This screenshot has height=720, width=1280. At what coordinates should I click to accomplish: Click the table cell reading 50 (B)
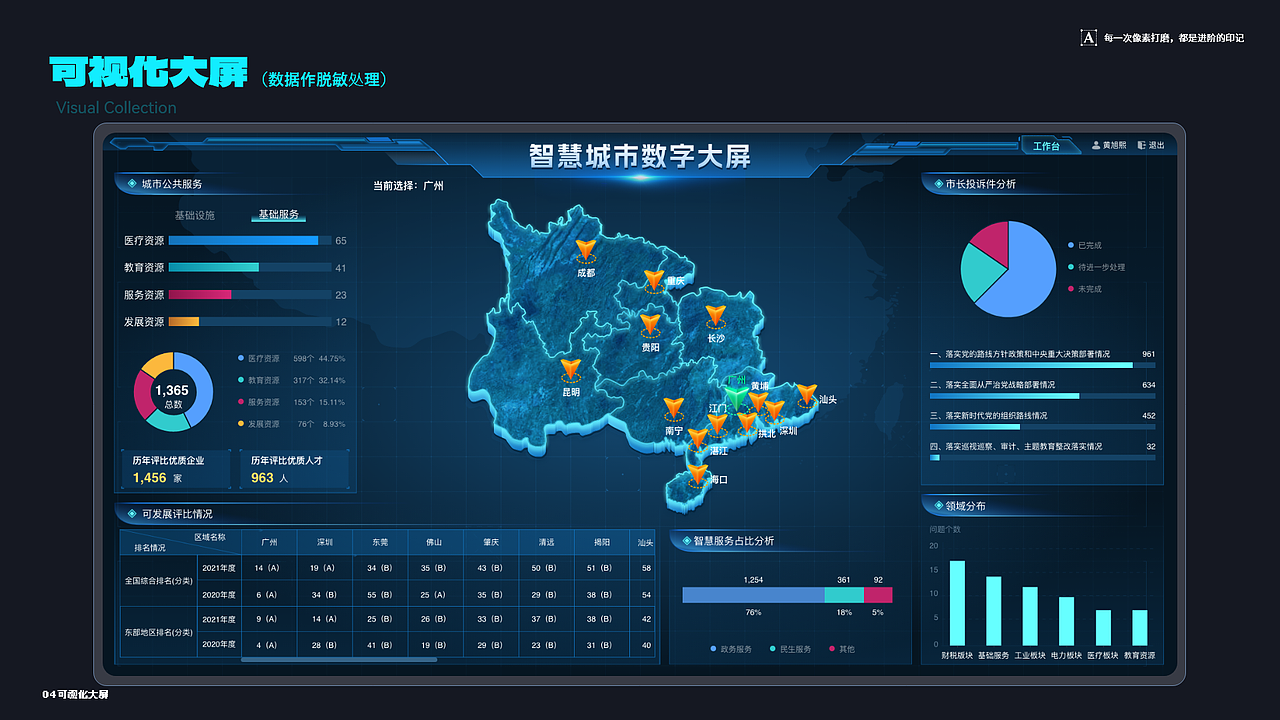pos(546,568)
